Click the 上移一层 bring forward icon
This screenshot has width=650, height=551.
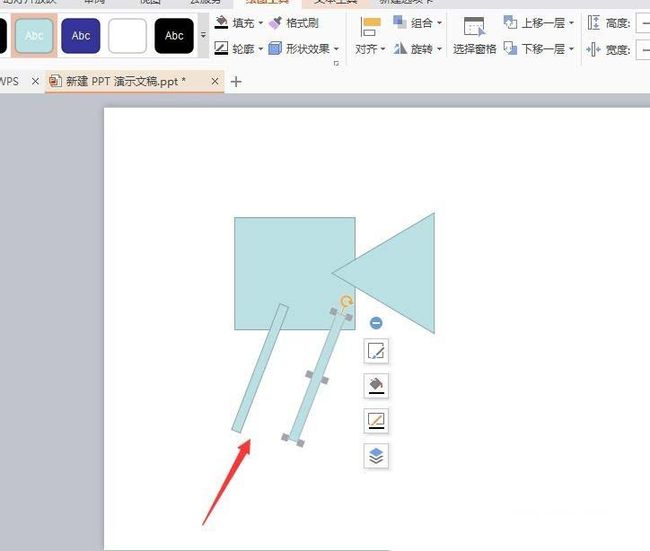510,22
